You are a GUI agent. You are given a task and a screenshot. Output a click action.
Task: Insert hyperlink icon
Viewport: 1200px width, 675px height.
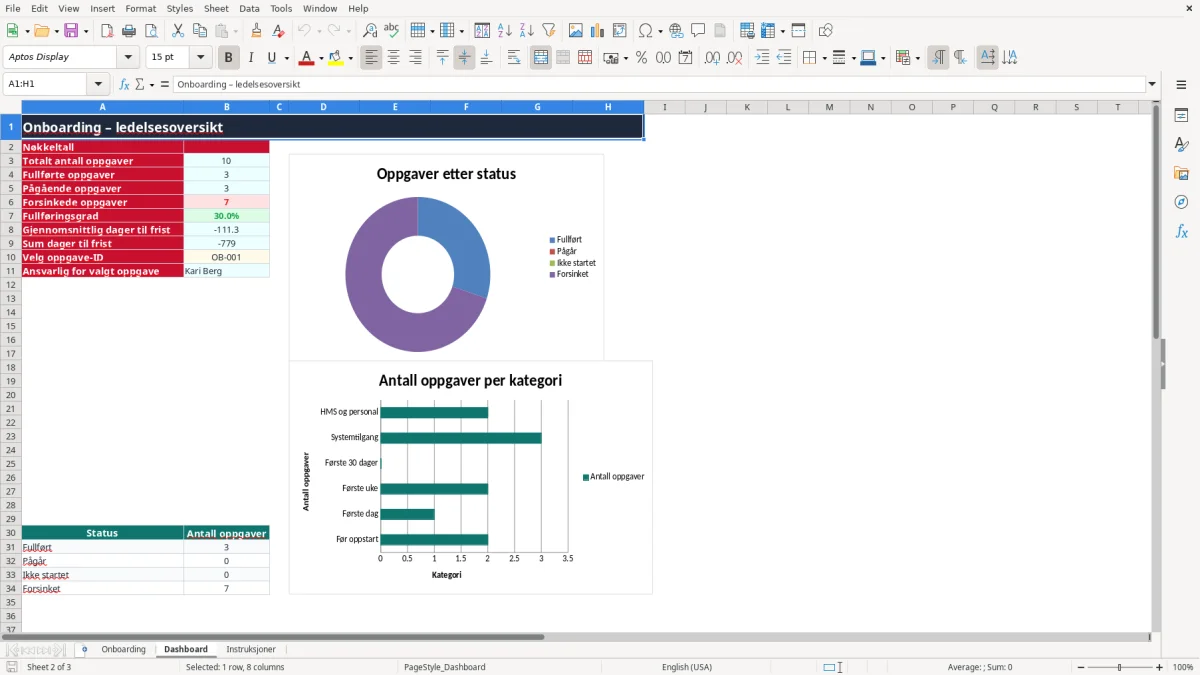coord(677,31)
